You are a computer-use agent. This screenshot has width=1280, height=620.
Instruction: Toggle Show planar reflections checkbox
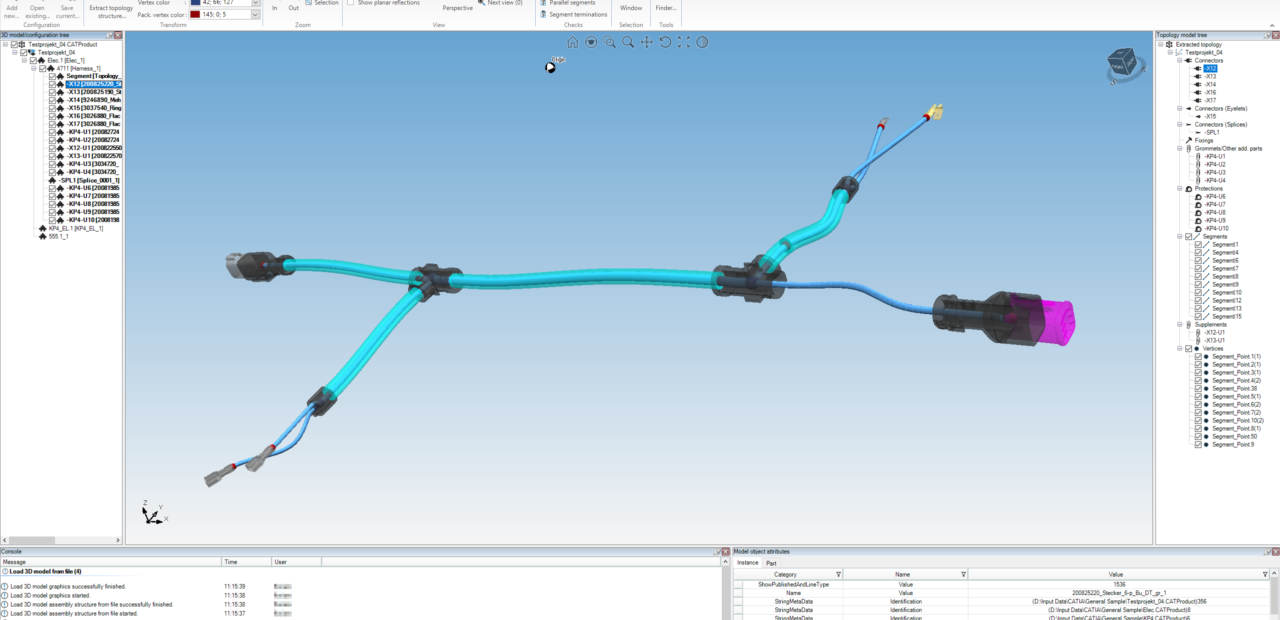coord(351,3)
